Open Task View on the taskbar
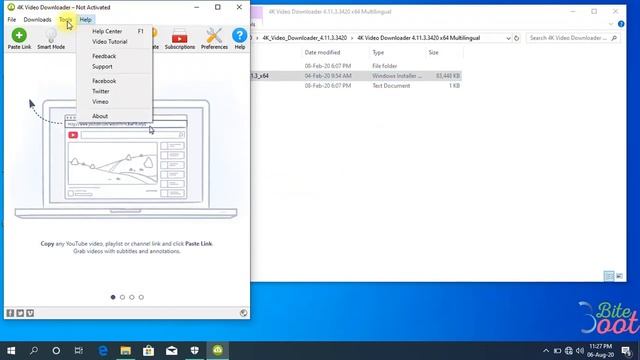The image size is (640, 360). click(x=79, y=351)
